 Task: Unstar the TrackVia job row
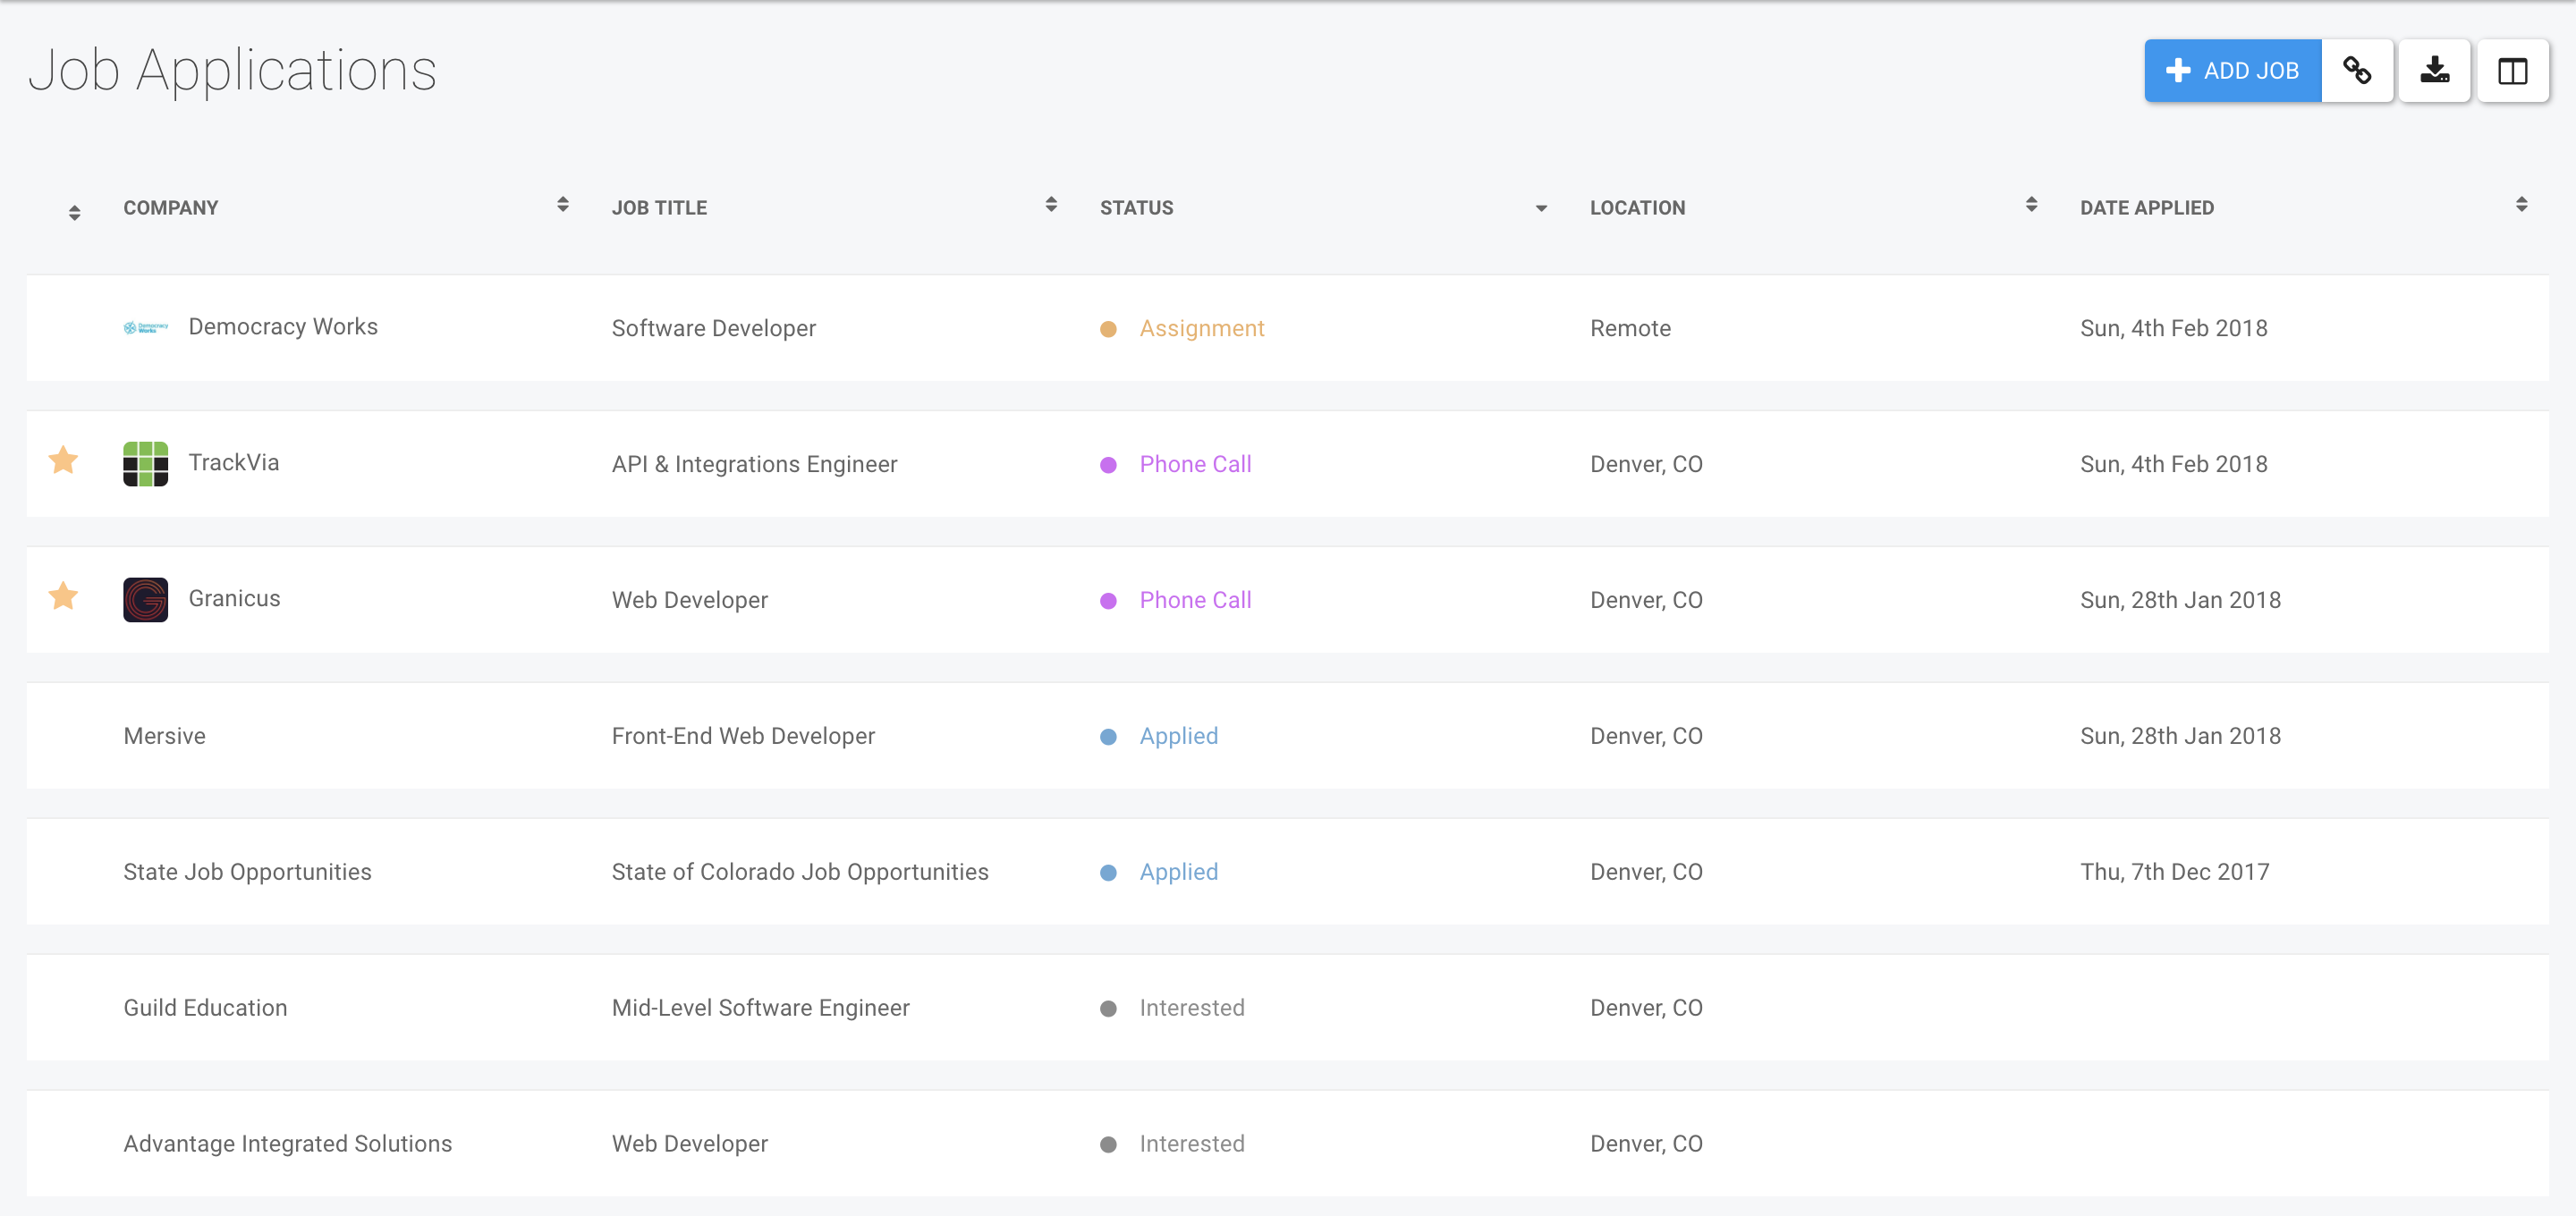(63, 460)
